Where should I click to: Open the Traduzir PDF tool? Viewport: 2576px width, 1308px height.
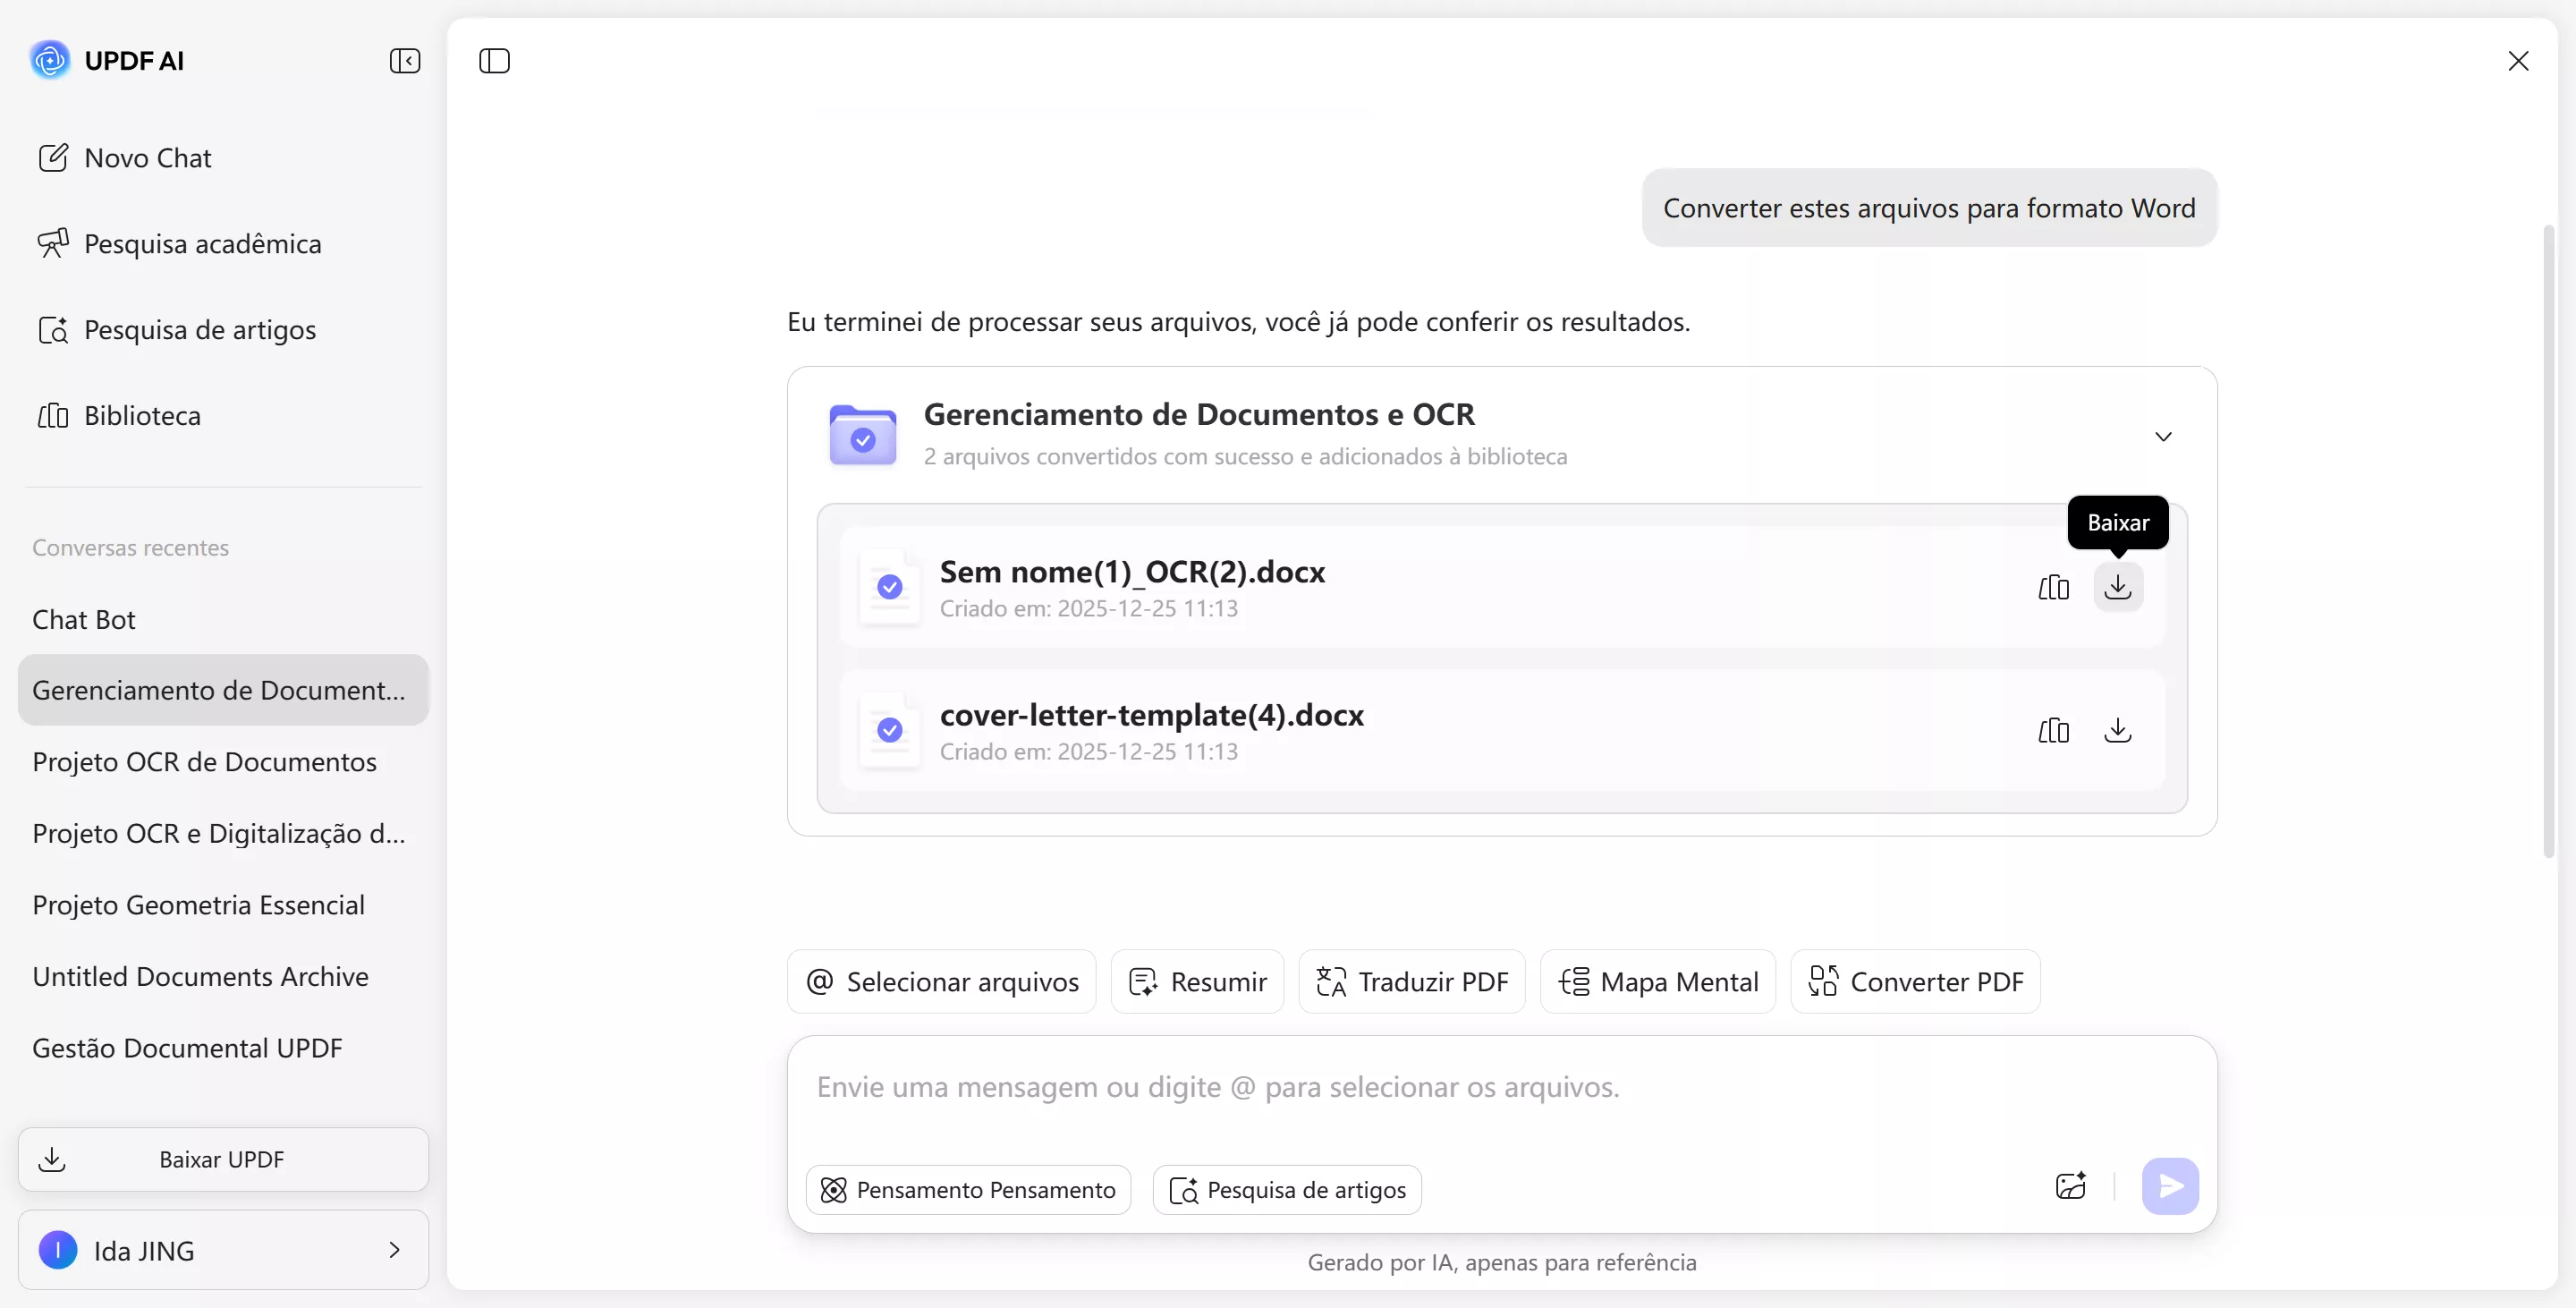pos(1412,981)
